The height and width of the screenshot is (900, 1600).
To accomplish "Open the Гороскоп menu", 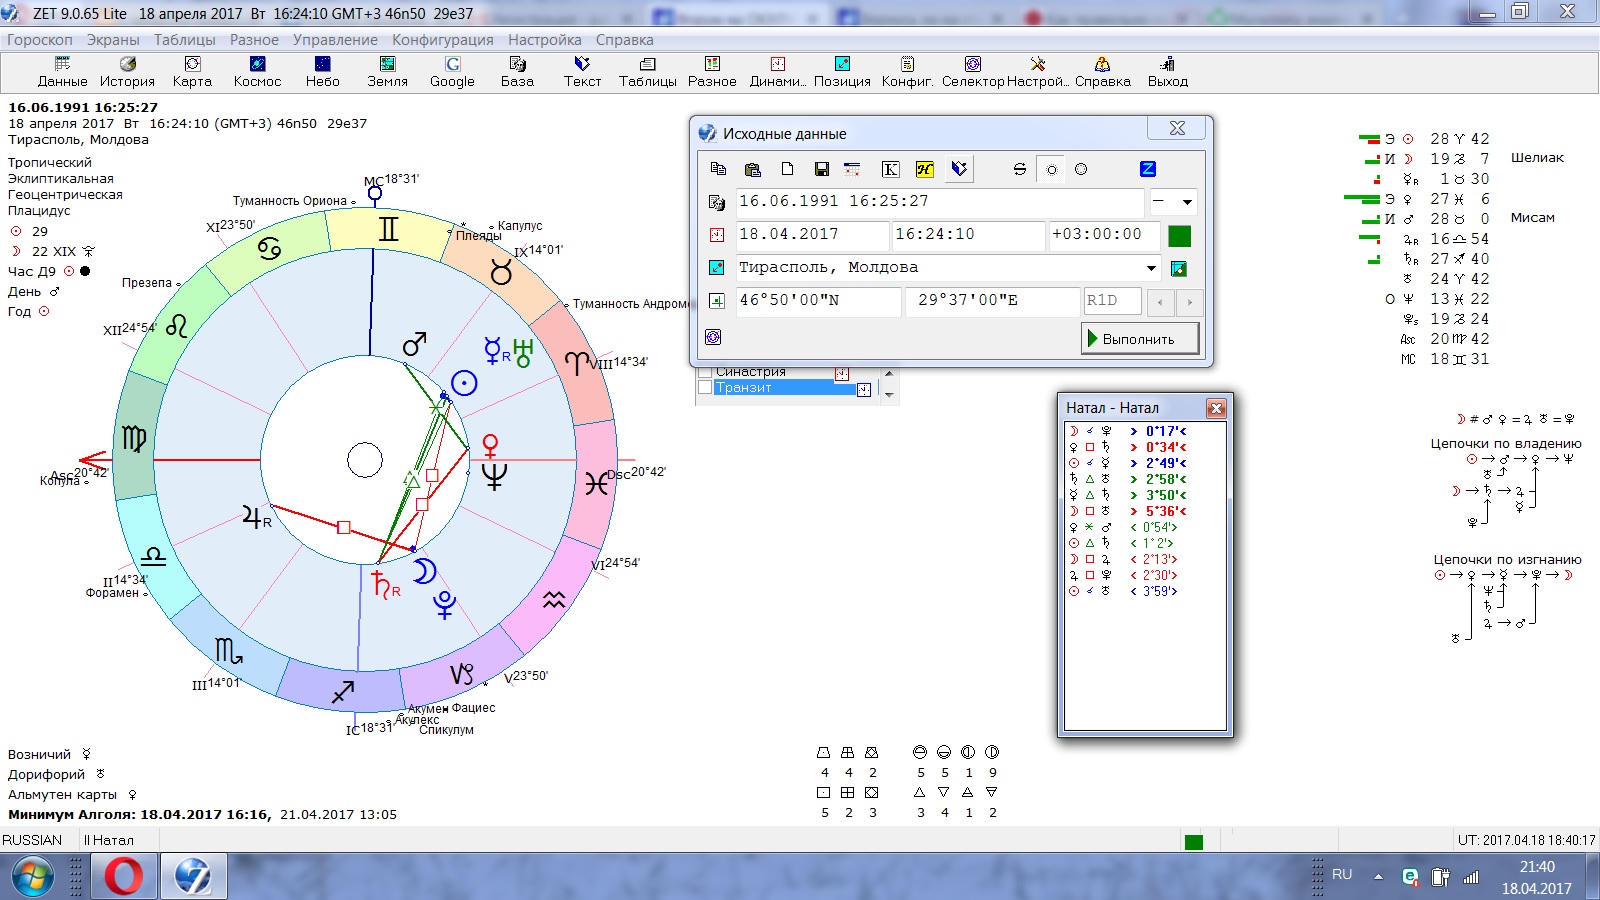I will coord(40,40).
